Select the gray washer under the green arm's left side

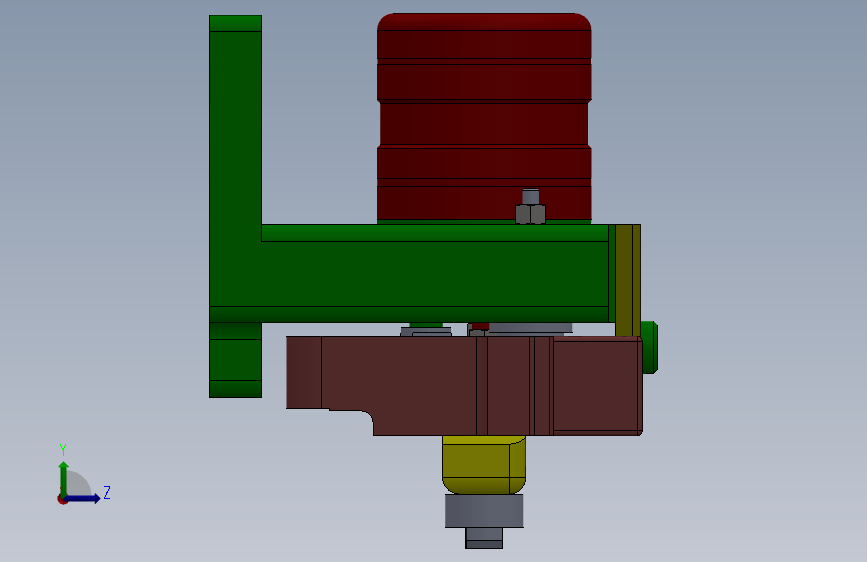(426, 331)
